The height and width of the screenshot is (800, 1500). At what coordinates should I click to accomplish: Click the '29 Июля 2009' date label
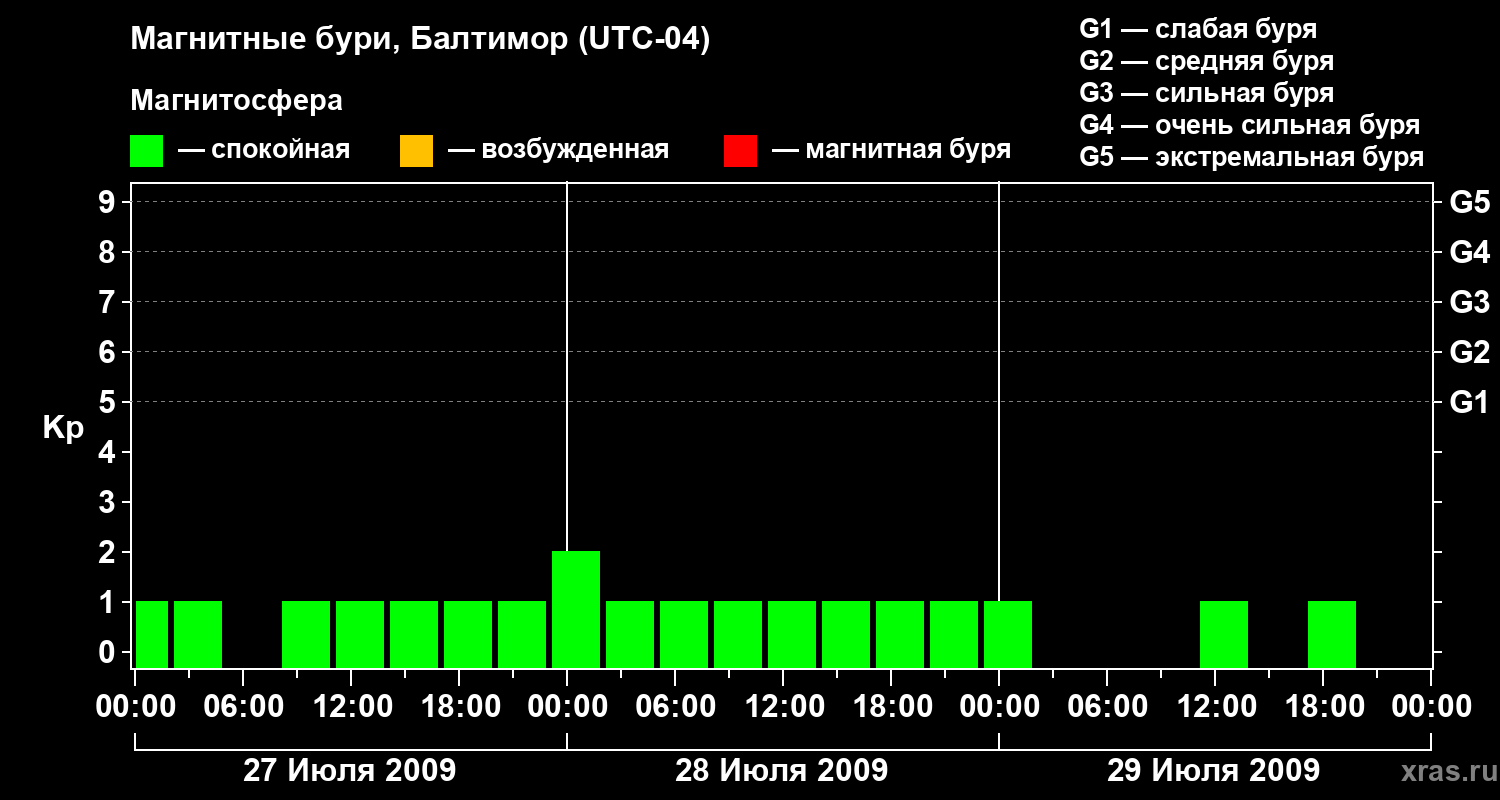[x=1213, y=771]
